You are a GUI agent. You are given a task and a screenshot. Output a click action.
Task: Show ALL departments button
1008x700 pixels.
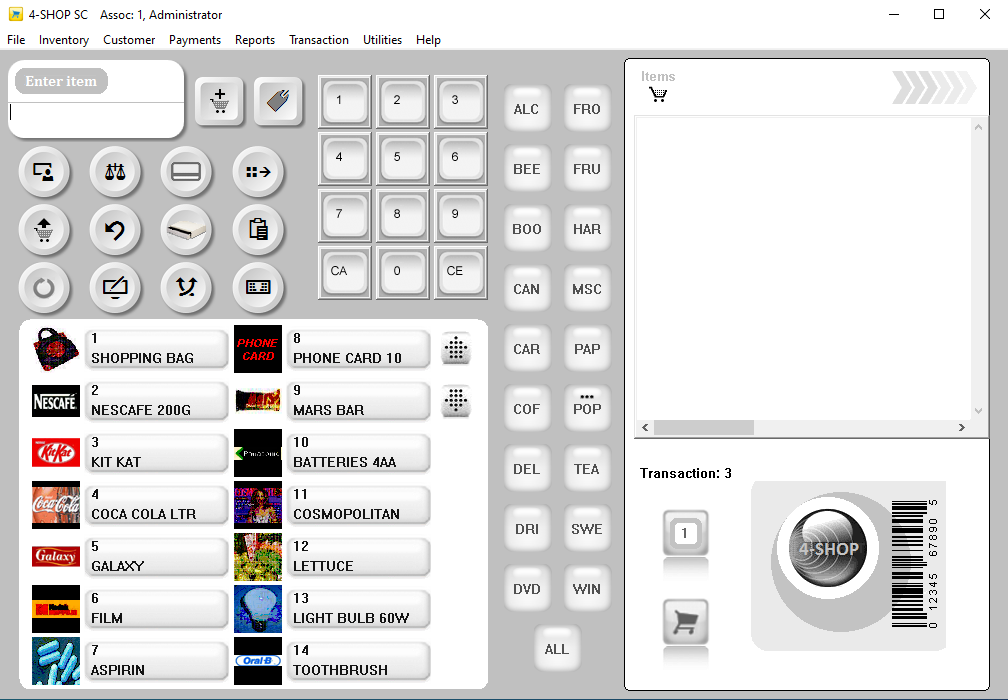(557, 649)
